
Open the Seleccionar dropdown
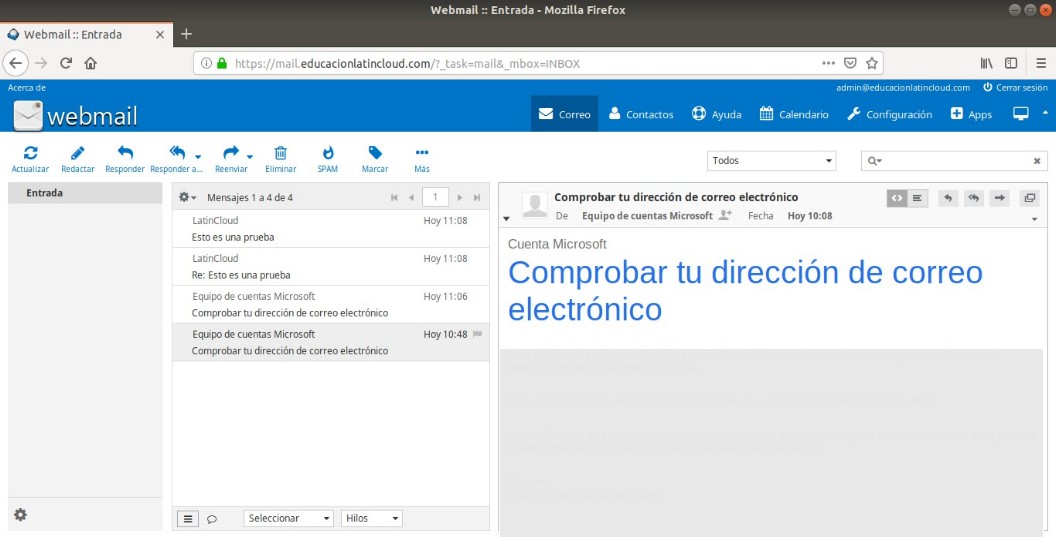pyautogui.click(x=289, y=518)
